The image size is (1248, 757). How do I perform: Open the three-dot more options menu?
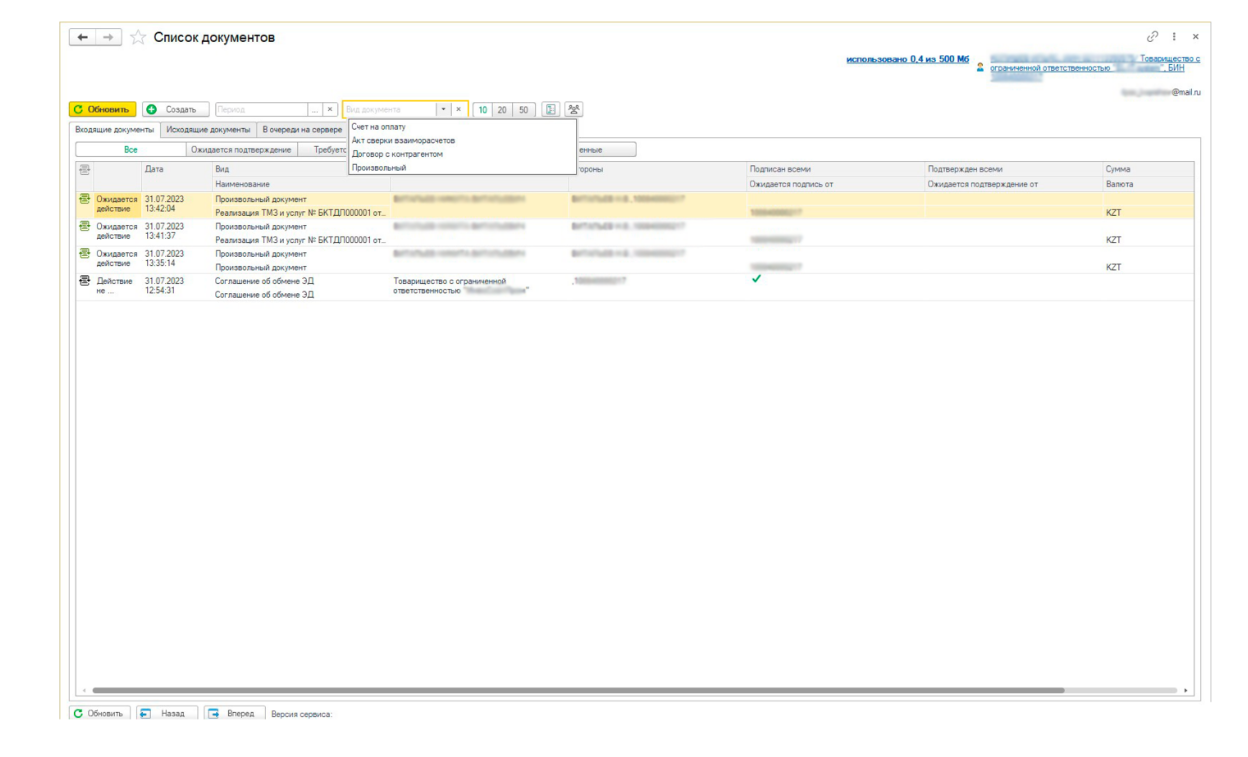coord(1174,37)
